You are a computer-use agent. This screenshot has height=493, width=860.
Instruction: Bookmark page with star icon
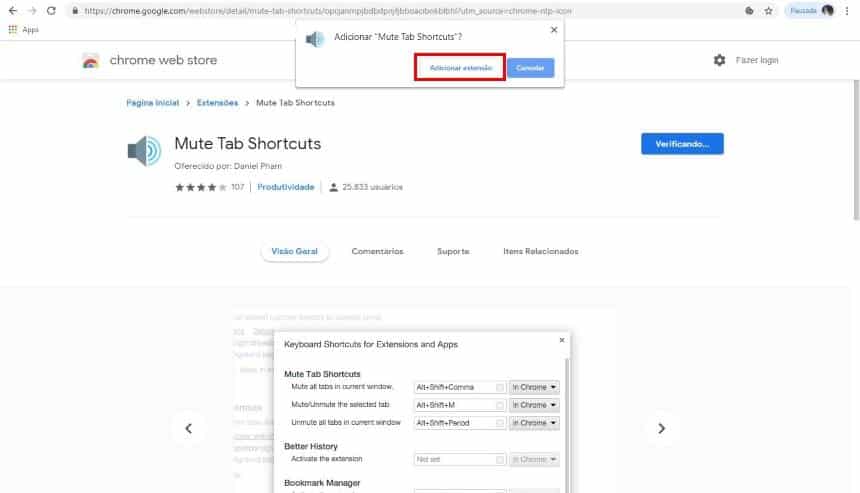tap(768, 10)
